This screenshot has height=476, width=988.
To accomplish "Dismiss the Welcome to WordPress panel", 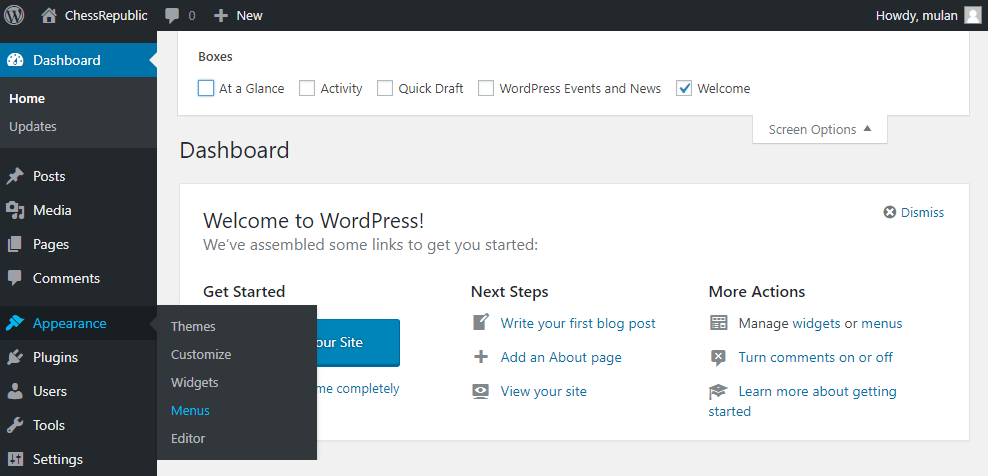I will [922, 212].
